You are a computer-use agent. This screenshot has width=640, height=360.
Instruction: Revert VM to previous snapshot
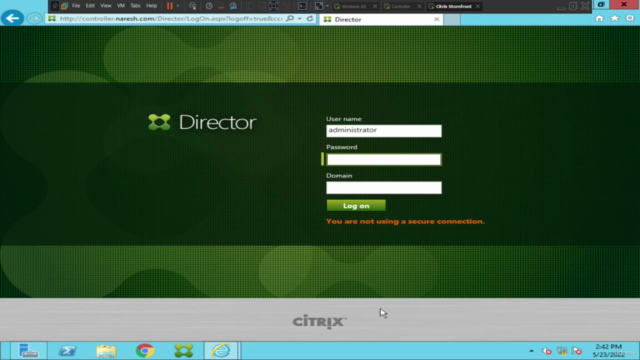pyautogui.click(x=221, y=6)
